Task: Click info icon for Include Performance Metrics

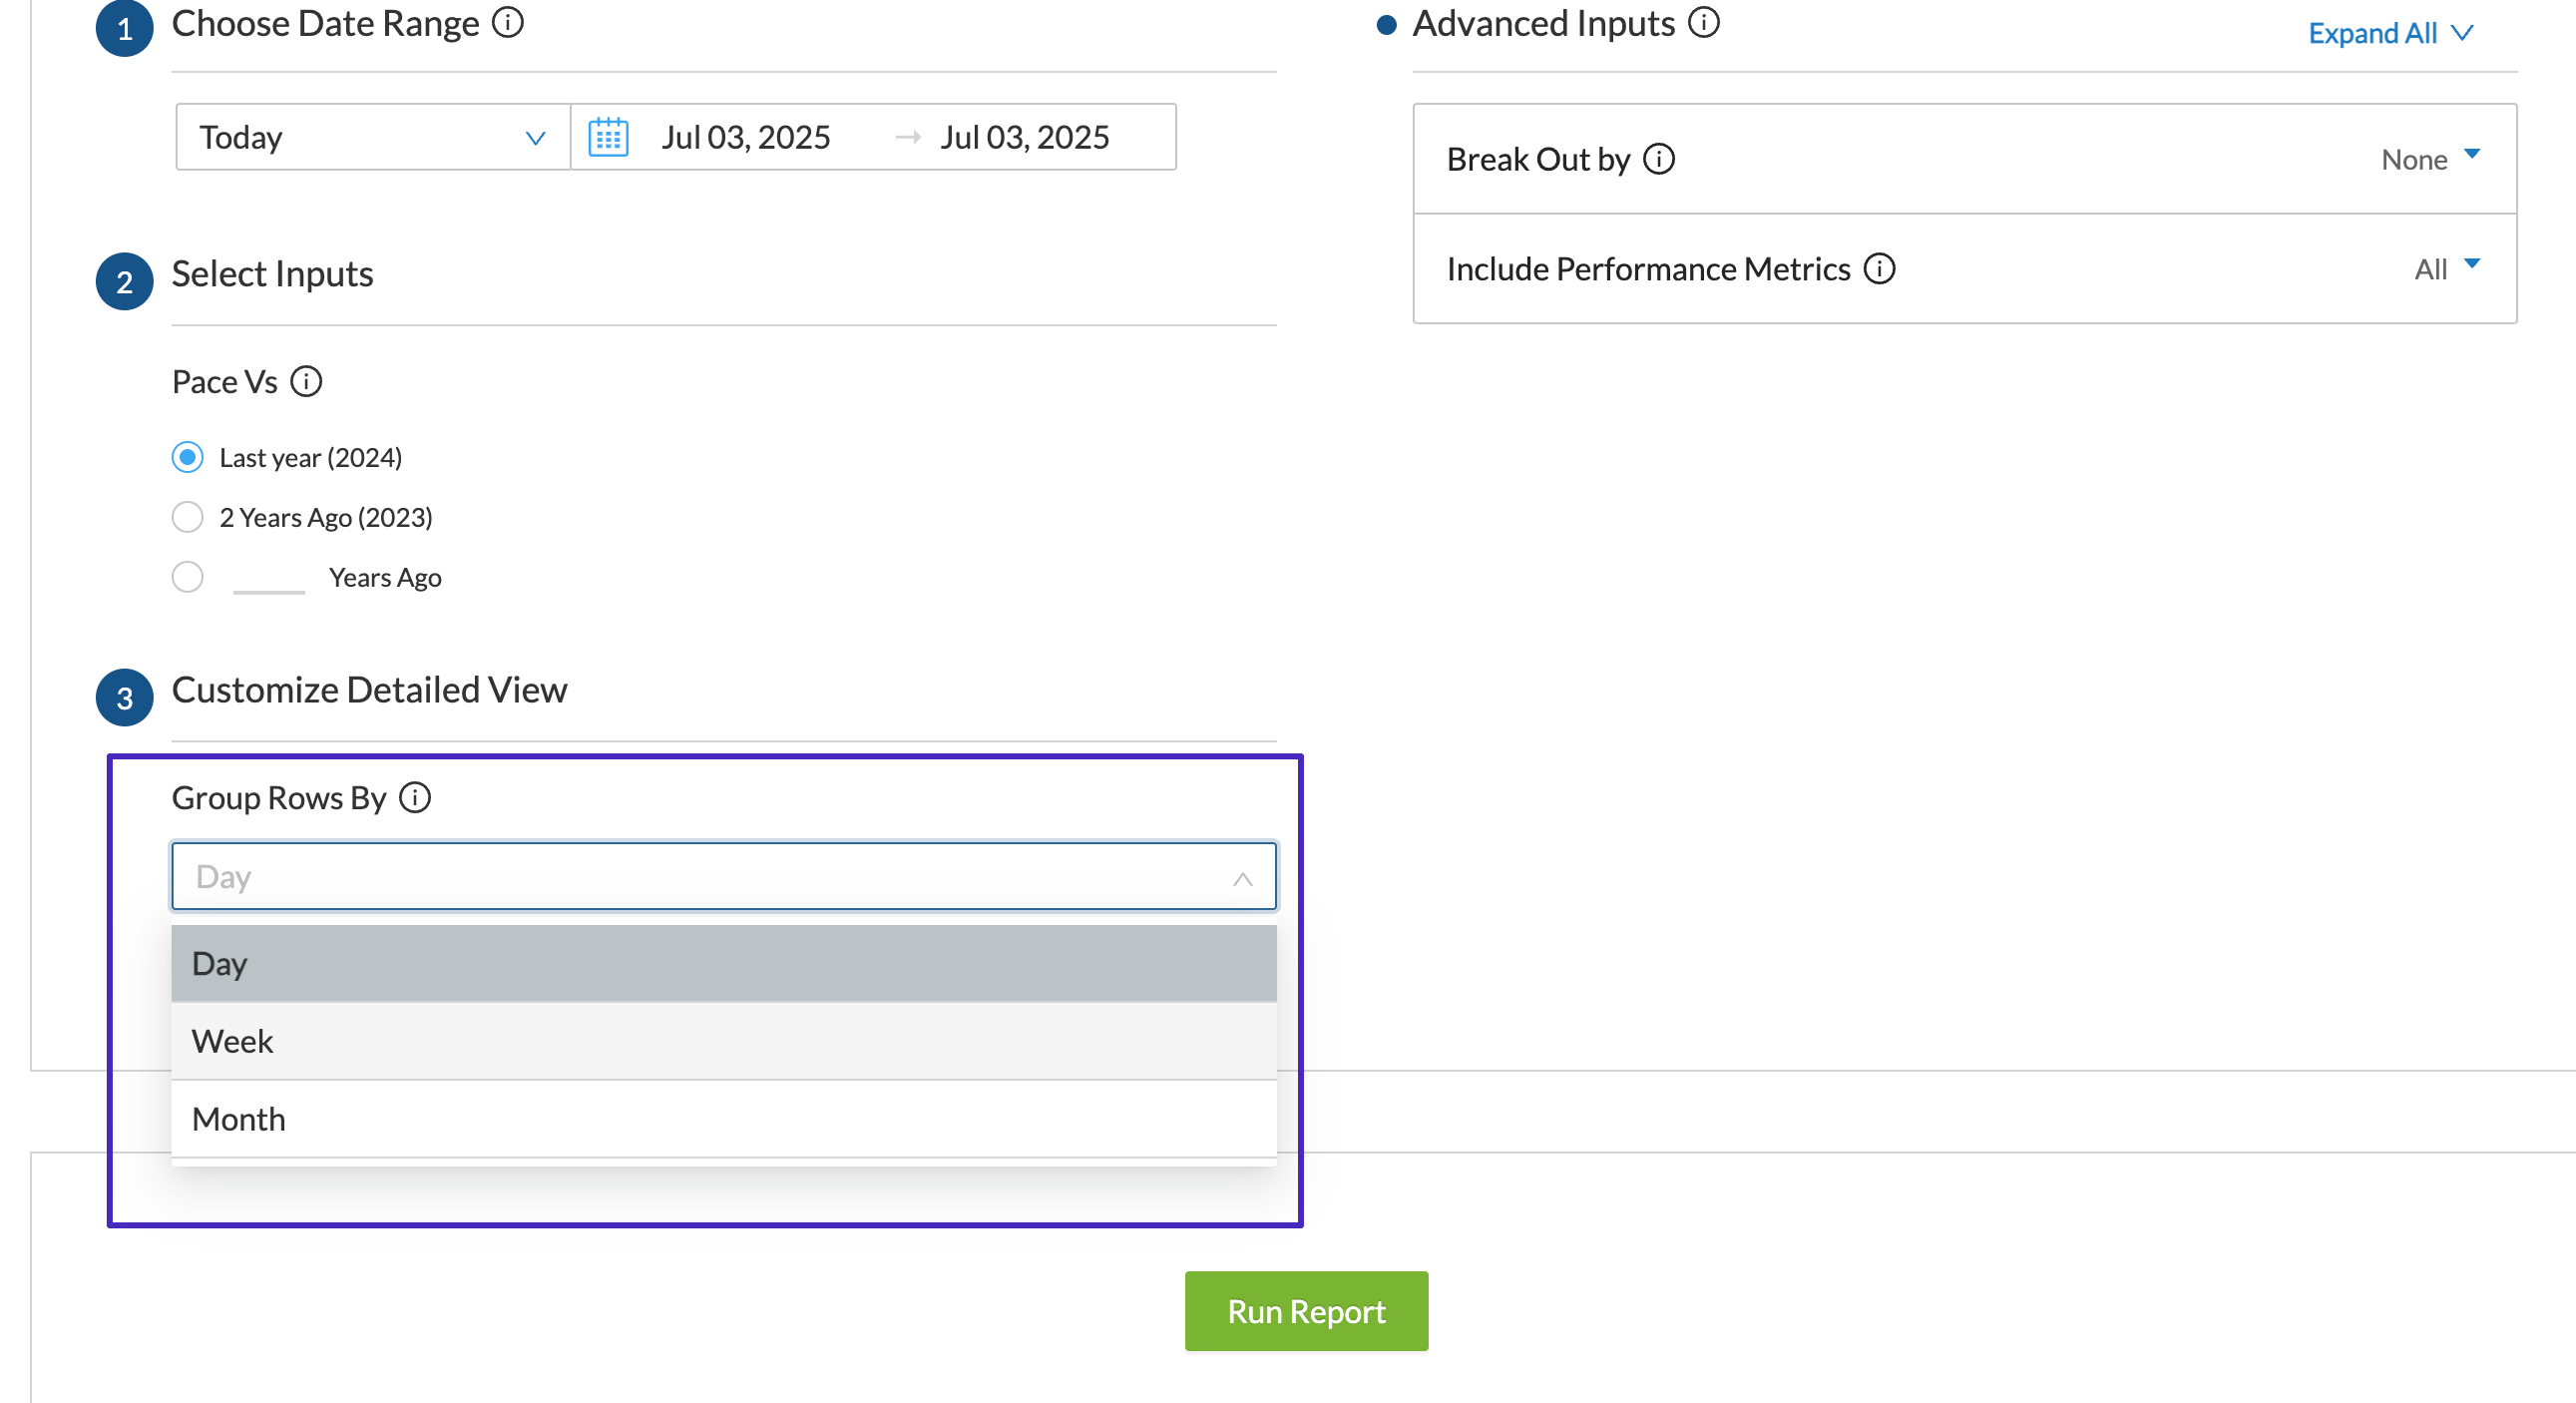Action: click(x=1879, y=269)
